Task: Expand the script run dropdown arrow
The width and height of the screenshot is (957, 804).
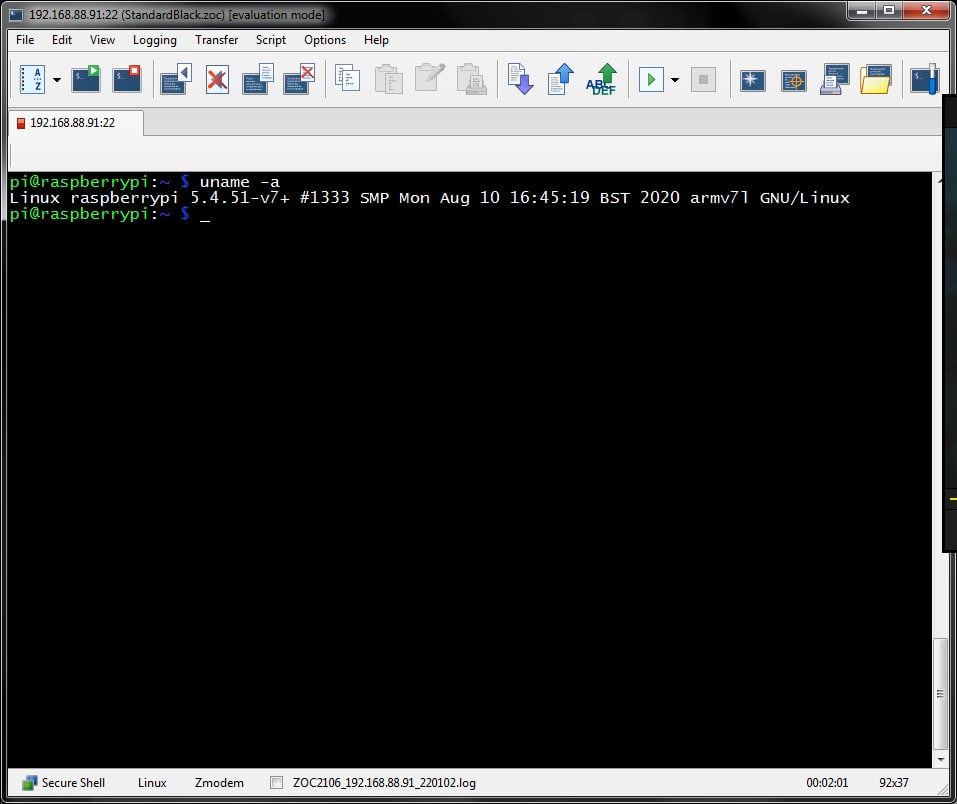Action: click(x=675, y=80)
